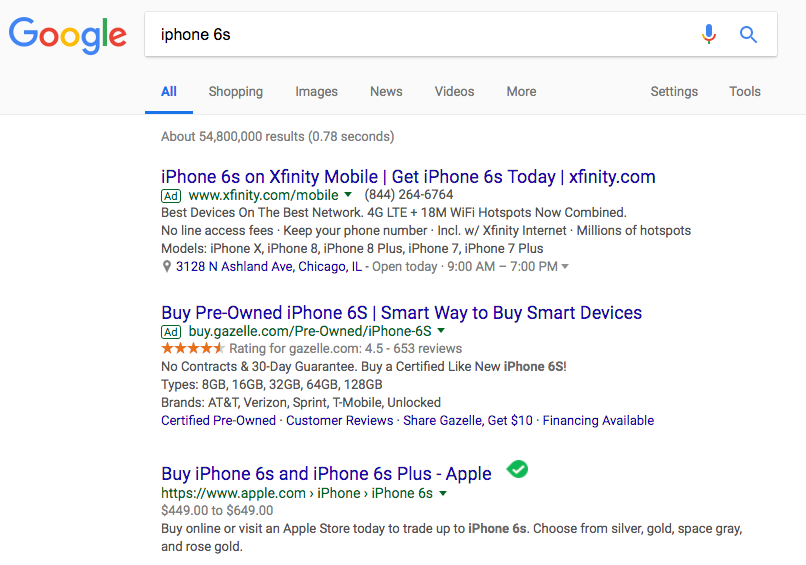Viewport: 806px width, 565px height.
Task: Click the orange star rating for gazelle.com
Action: [193, 349]
